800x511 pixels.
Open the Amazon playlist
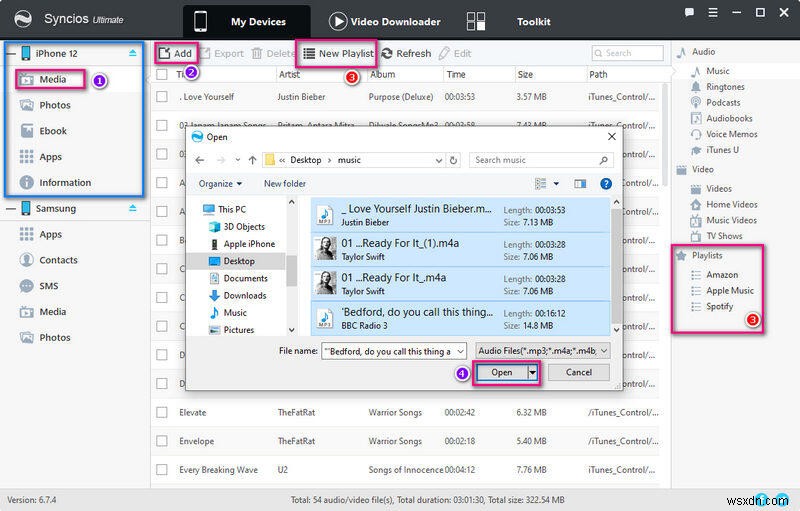pyautogui.click(x=721, y=275)
